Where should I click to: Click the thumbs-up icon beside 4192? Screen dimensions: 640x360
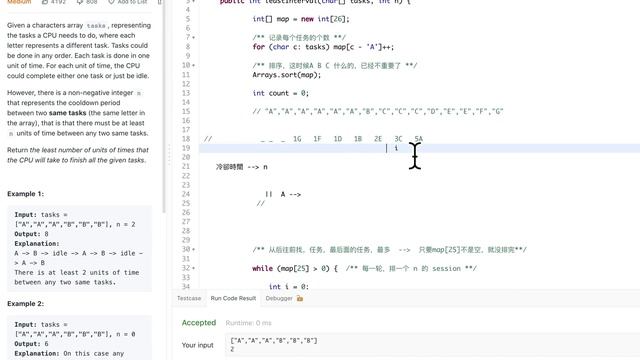[45, 2]
